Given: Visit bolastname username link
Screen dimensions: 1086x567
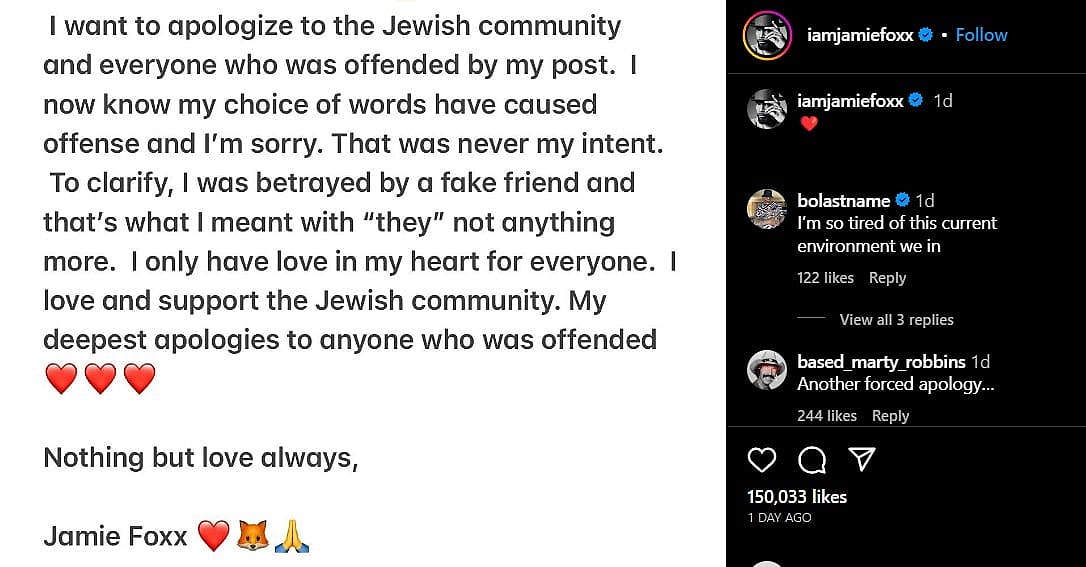Looking at the screenshot, I should tap(843, 201).
